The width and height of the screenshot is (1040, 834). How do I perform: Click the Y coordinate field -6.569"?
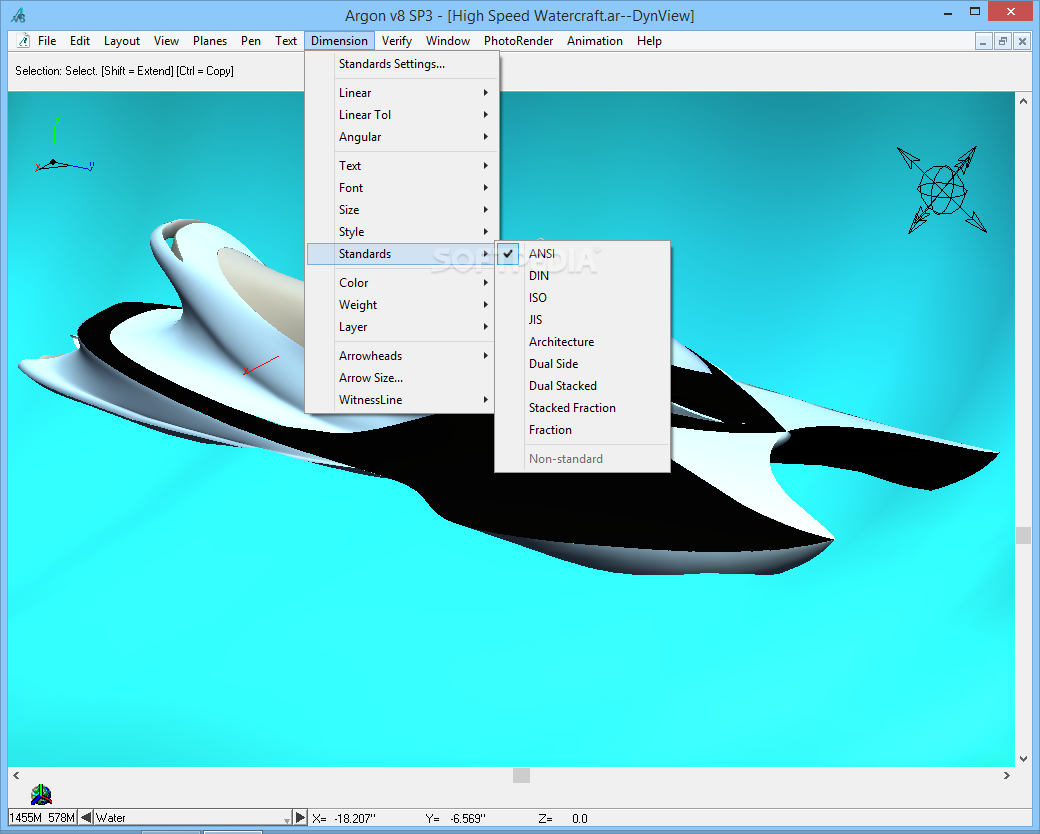pos(468,818)
